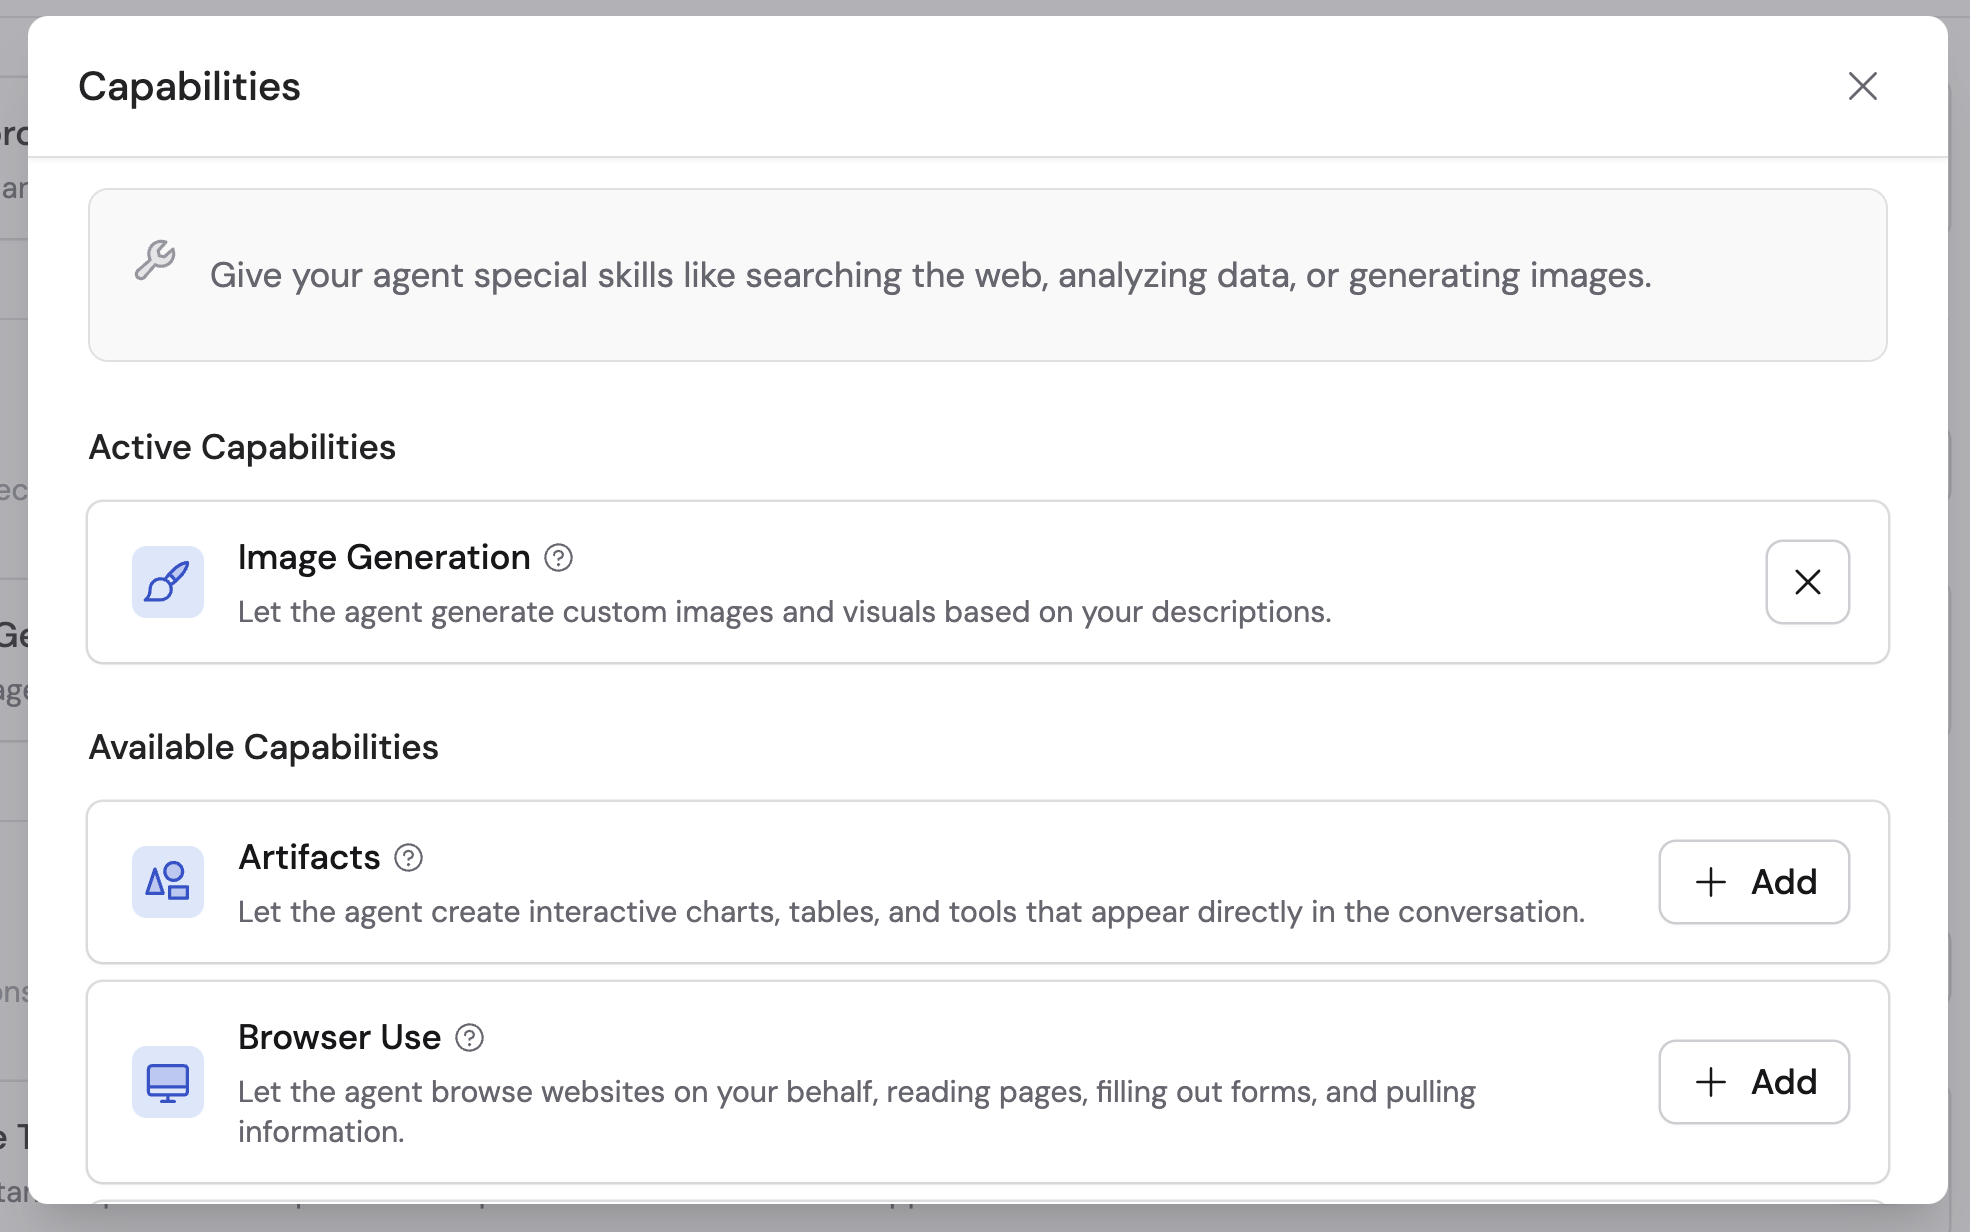Click the plus icon on the Browser Use Add button

click(1710, 1082)
